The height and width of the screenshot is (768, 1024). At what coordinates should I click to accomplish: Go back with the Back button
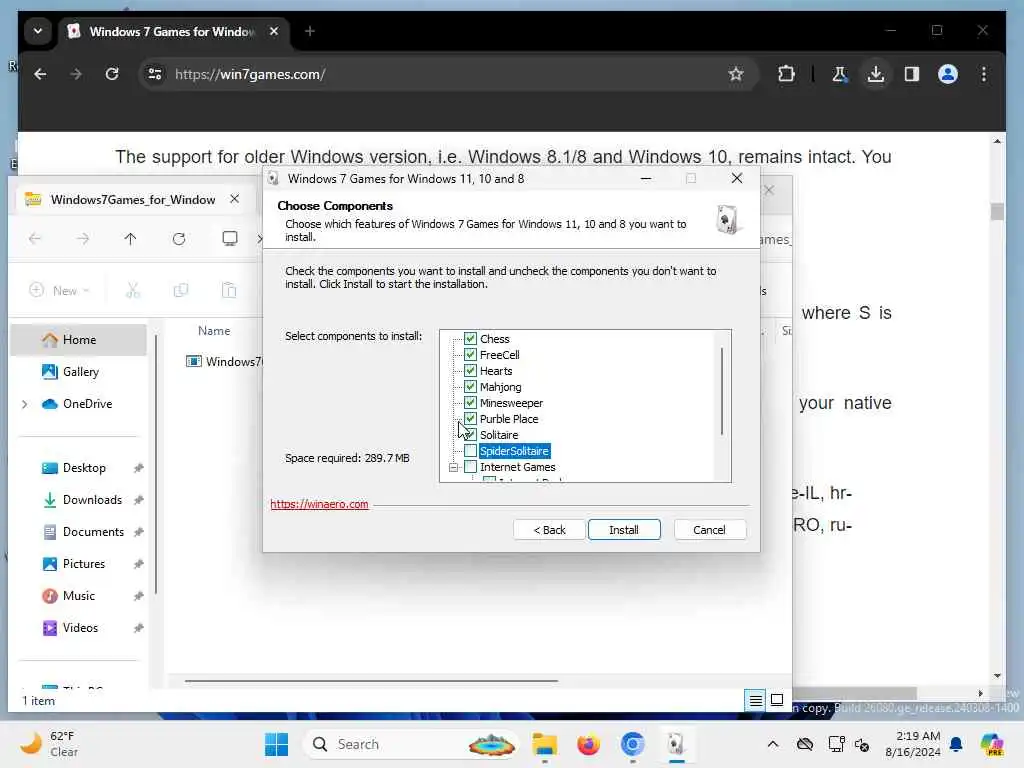coord(549,530)
